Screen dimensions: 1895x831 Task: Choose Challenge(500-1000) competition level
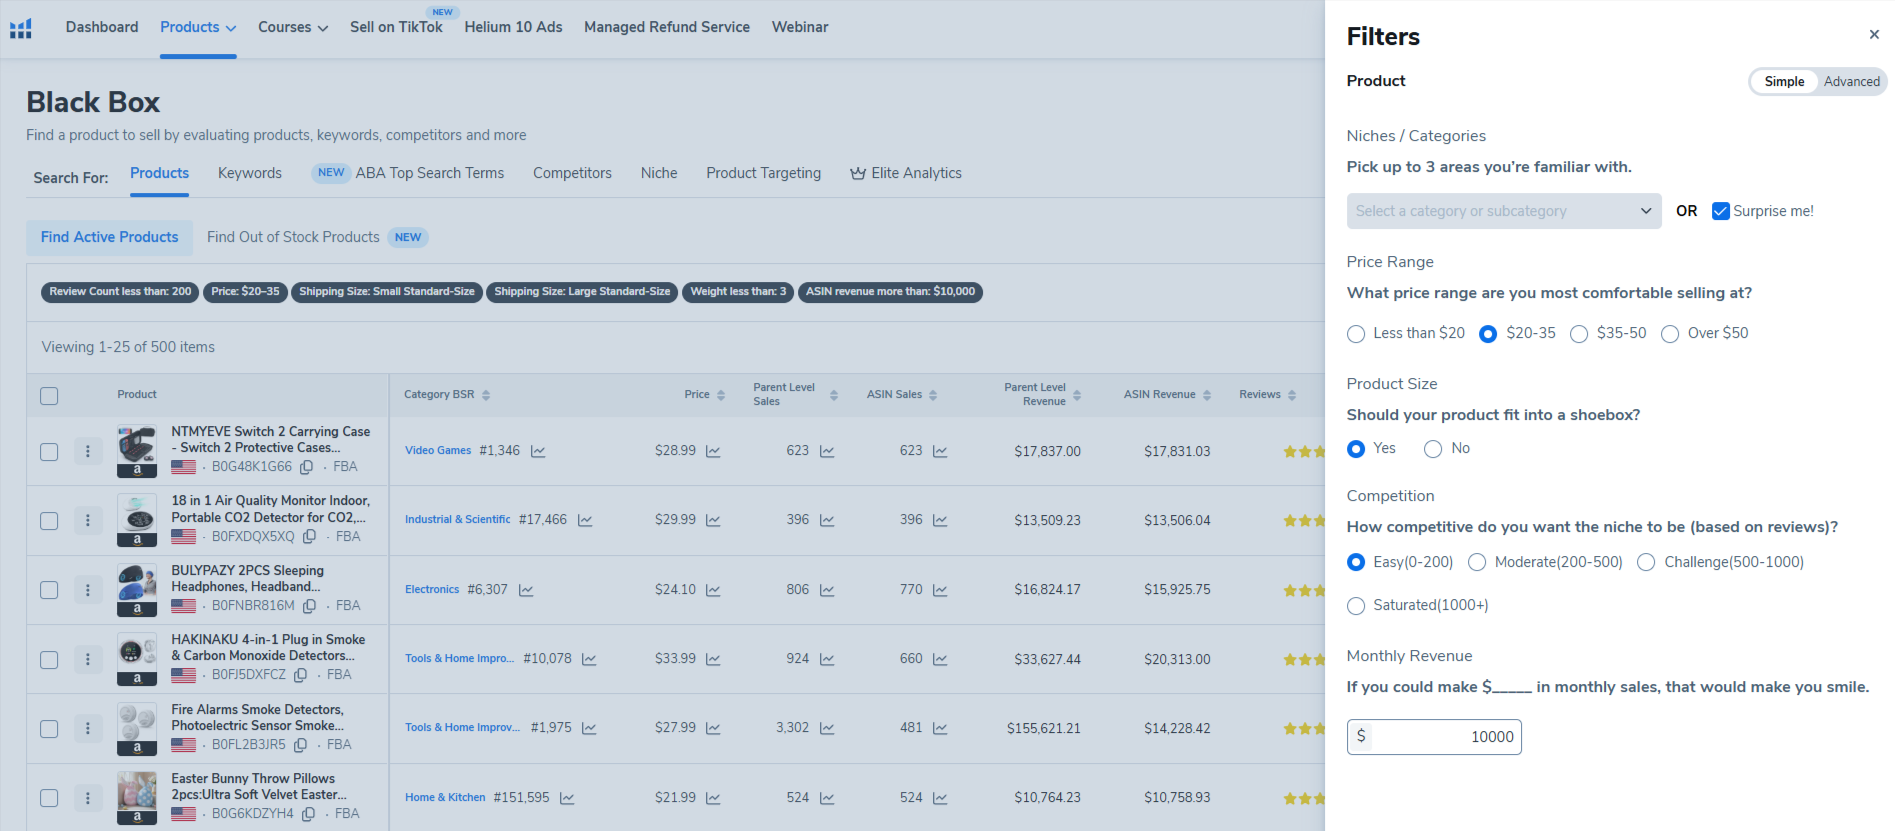click(x=1646, y=563)
